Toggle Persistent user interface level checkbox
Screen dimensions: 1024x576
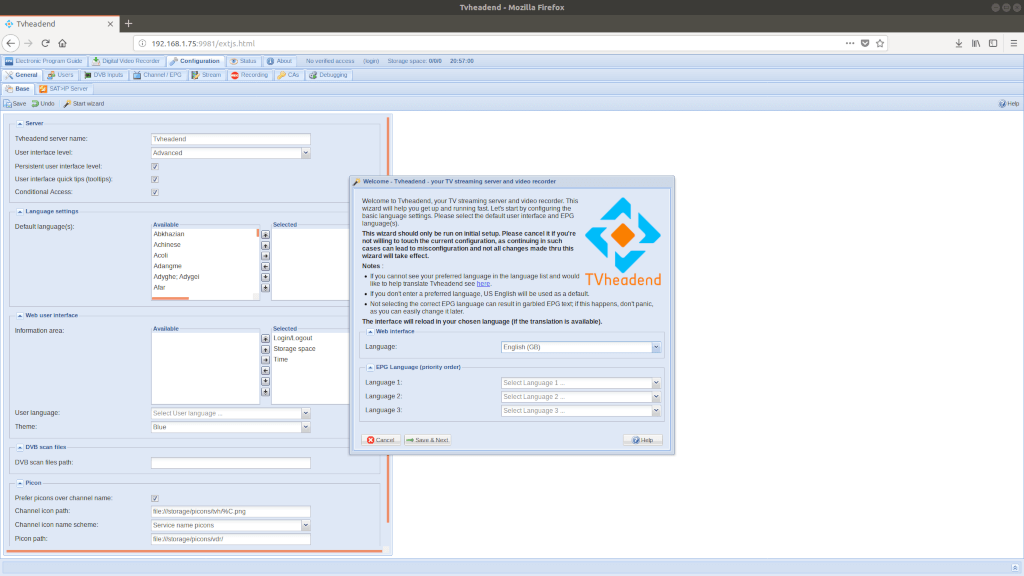click(x=155, y=166)
